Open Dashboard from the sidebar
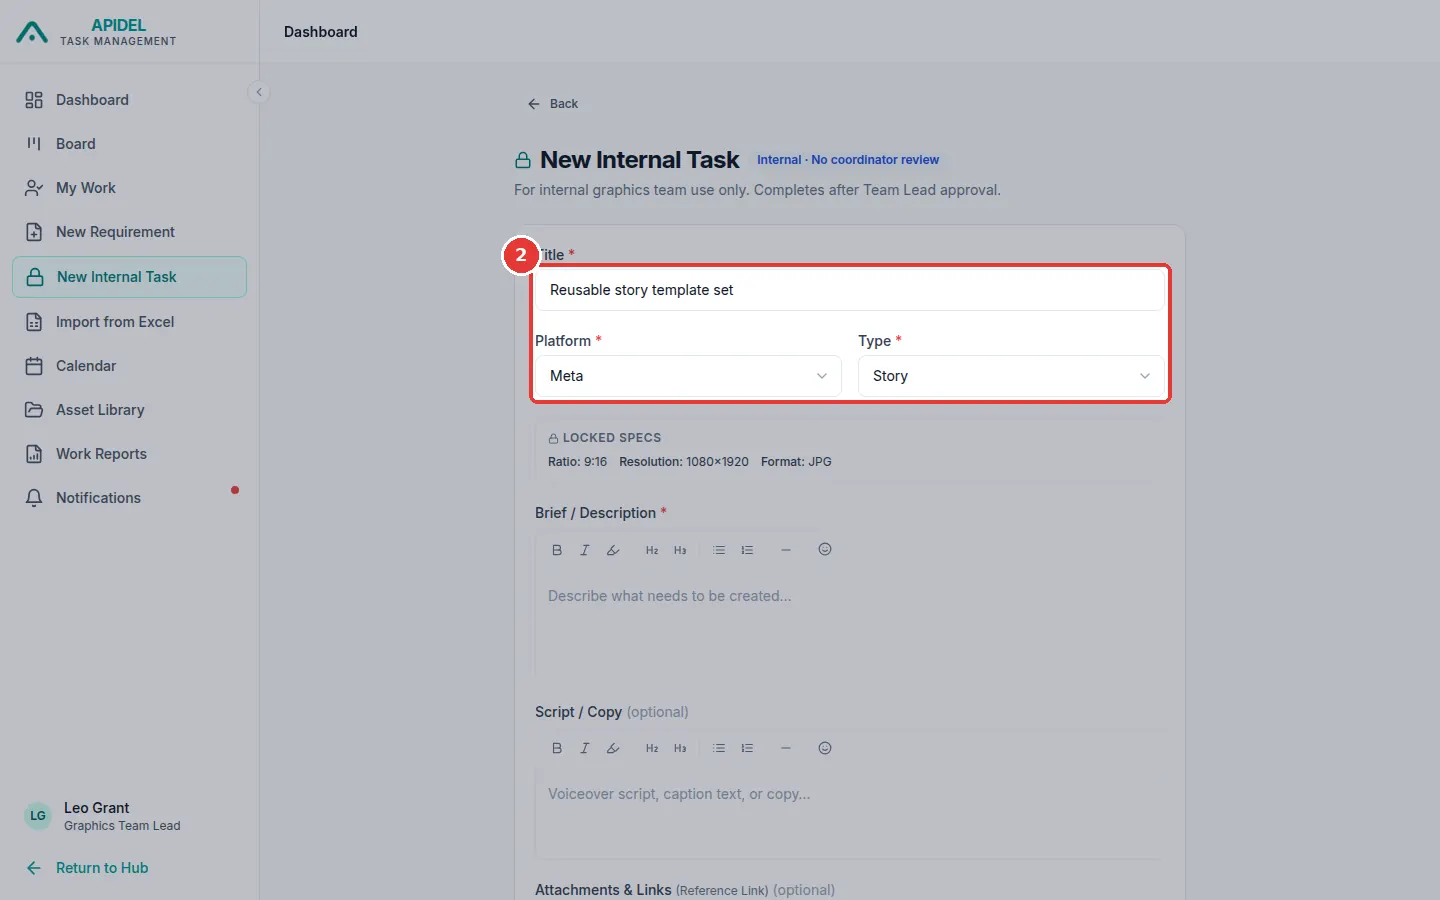 [x=129, y=100]
